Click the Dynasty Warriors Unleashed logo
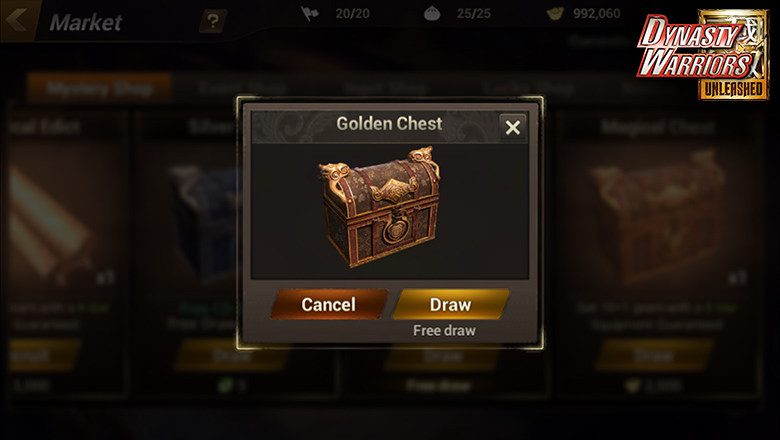 (703, 55)
